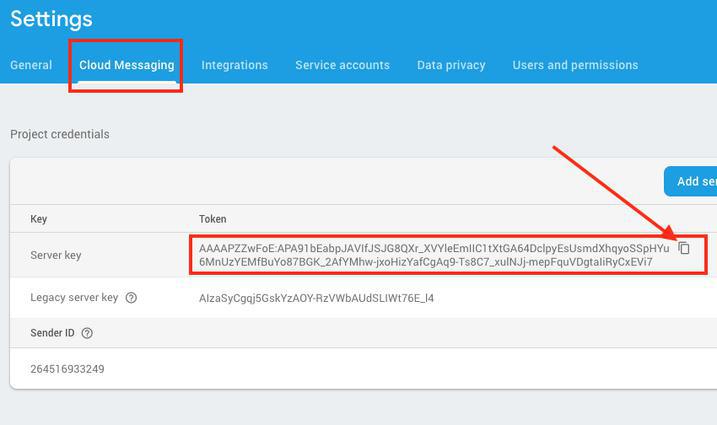Click the Server key row label
This screenshot has width=717, height=425.
tap(56, 255)
